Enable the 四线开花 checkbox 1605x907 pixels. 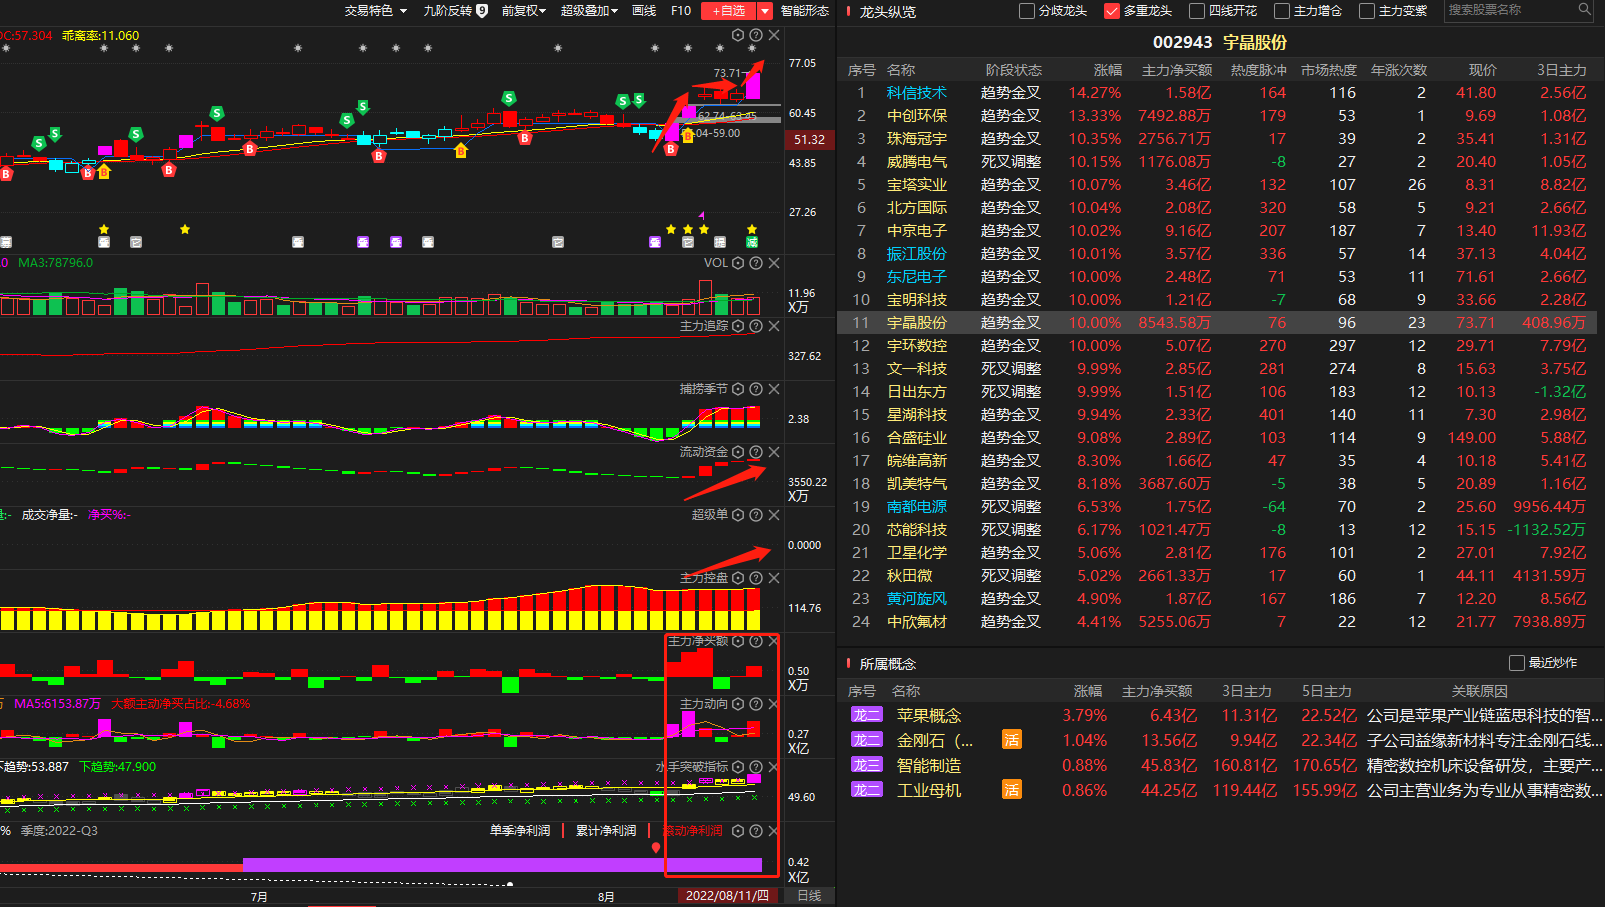click(1196, 11)
